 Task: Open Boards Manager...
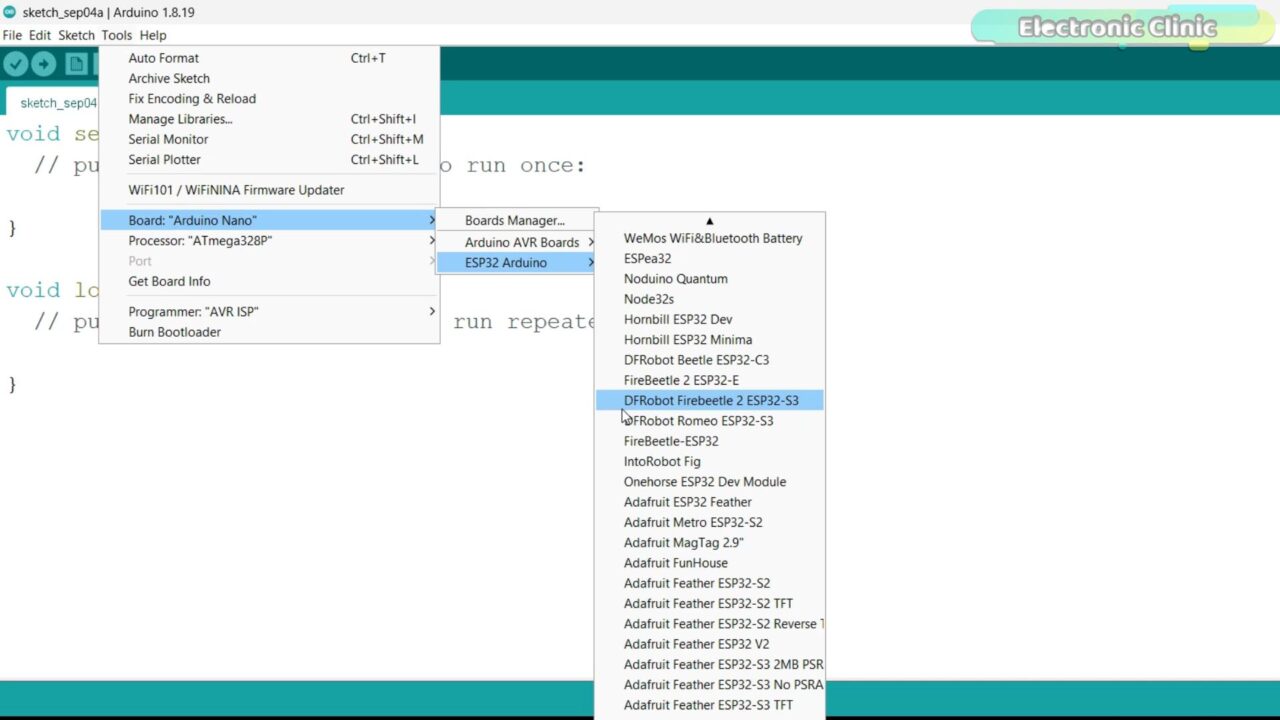click(516, 220)
